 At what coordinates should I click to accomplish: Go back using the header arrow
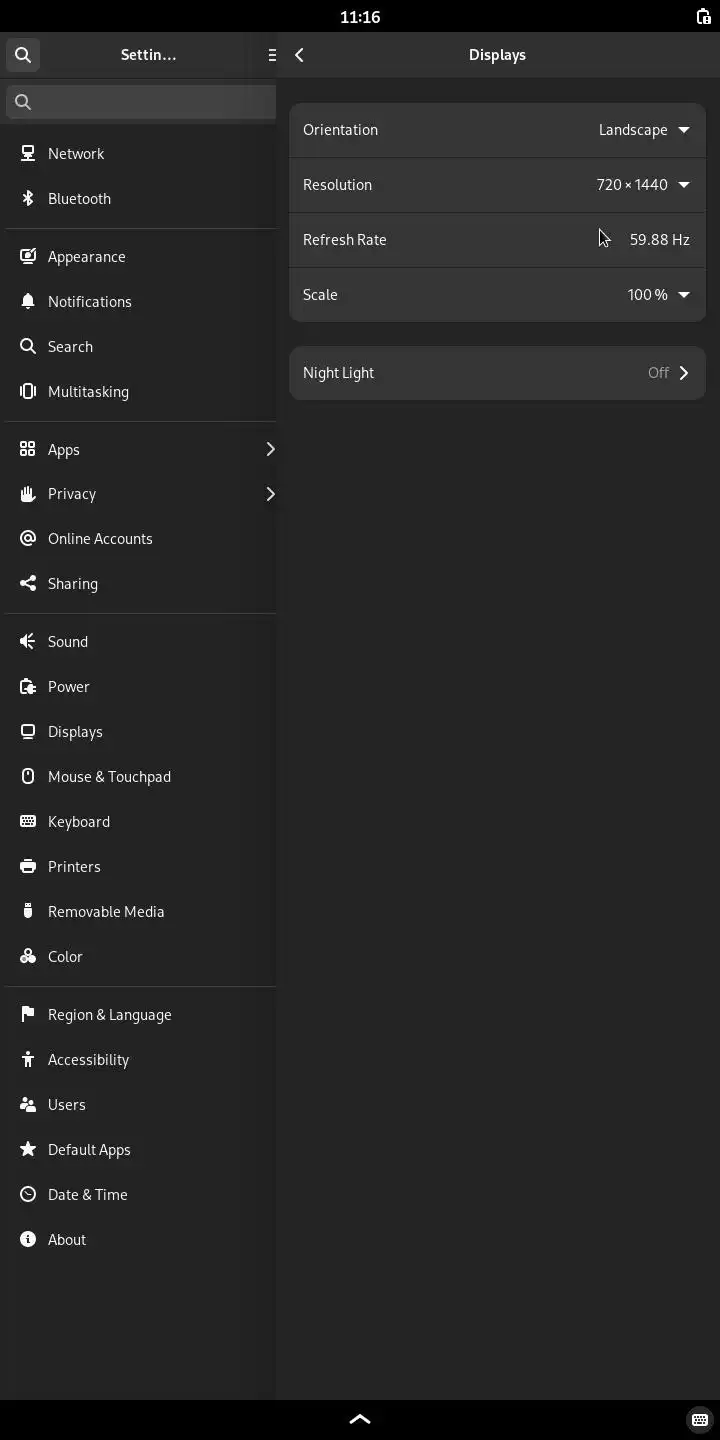(299, 55)
